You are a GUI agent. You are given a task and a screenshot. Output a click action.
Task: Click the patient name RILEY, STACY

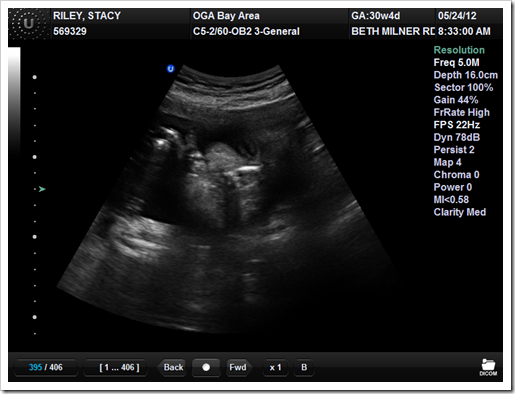(x=87, y=16)
